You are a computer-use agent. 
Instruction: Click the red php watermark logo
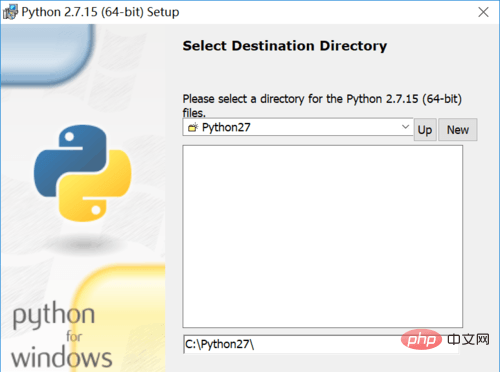coord(421,339)
